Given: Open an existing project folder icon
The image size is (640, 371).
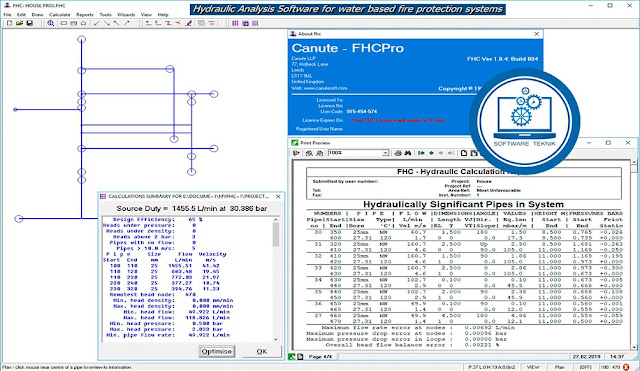Looking at the screenshot, I should [19, 23].
